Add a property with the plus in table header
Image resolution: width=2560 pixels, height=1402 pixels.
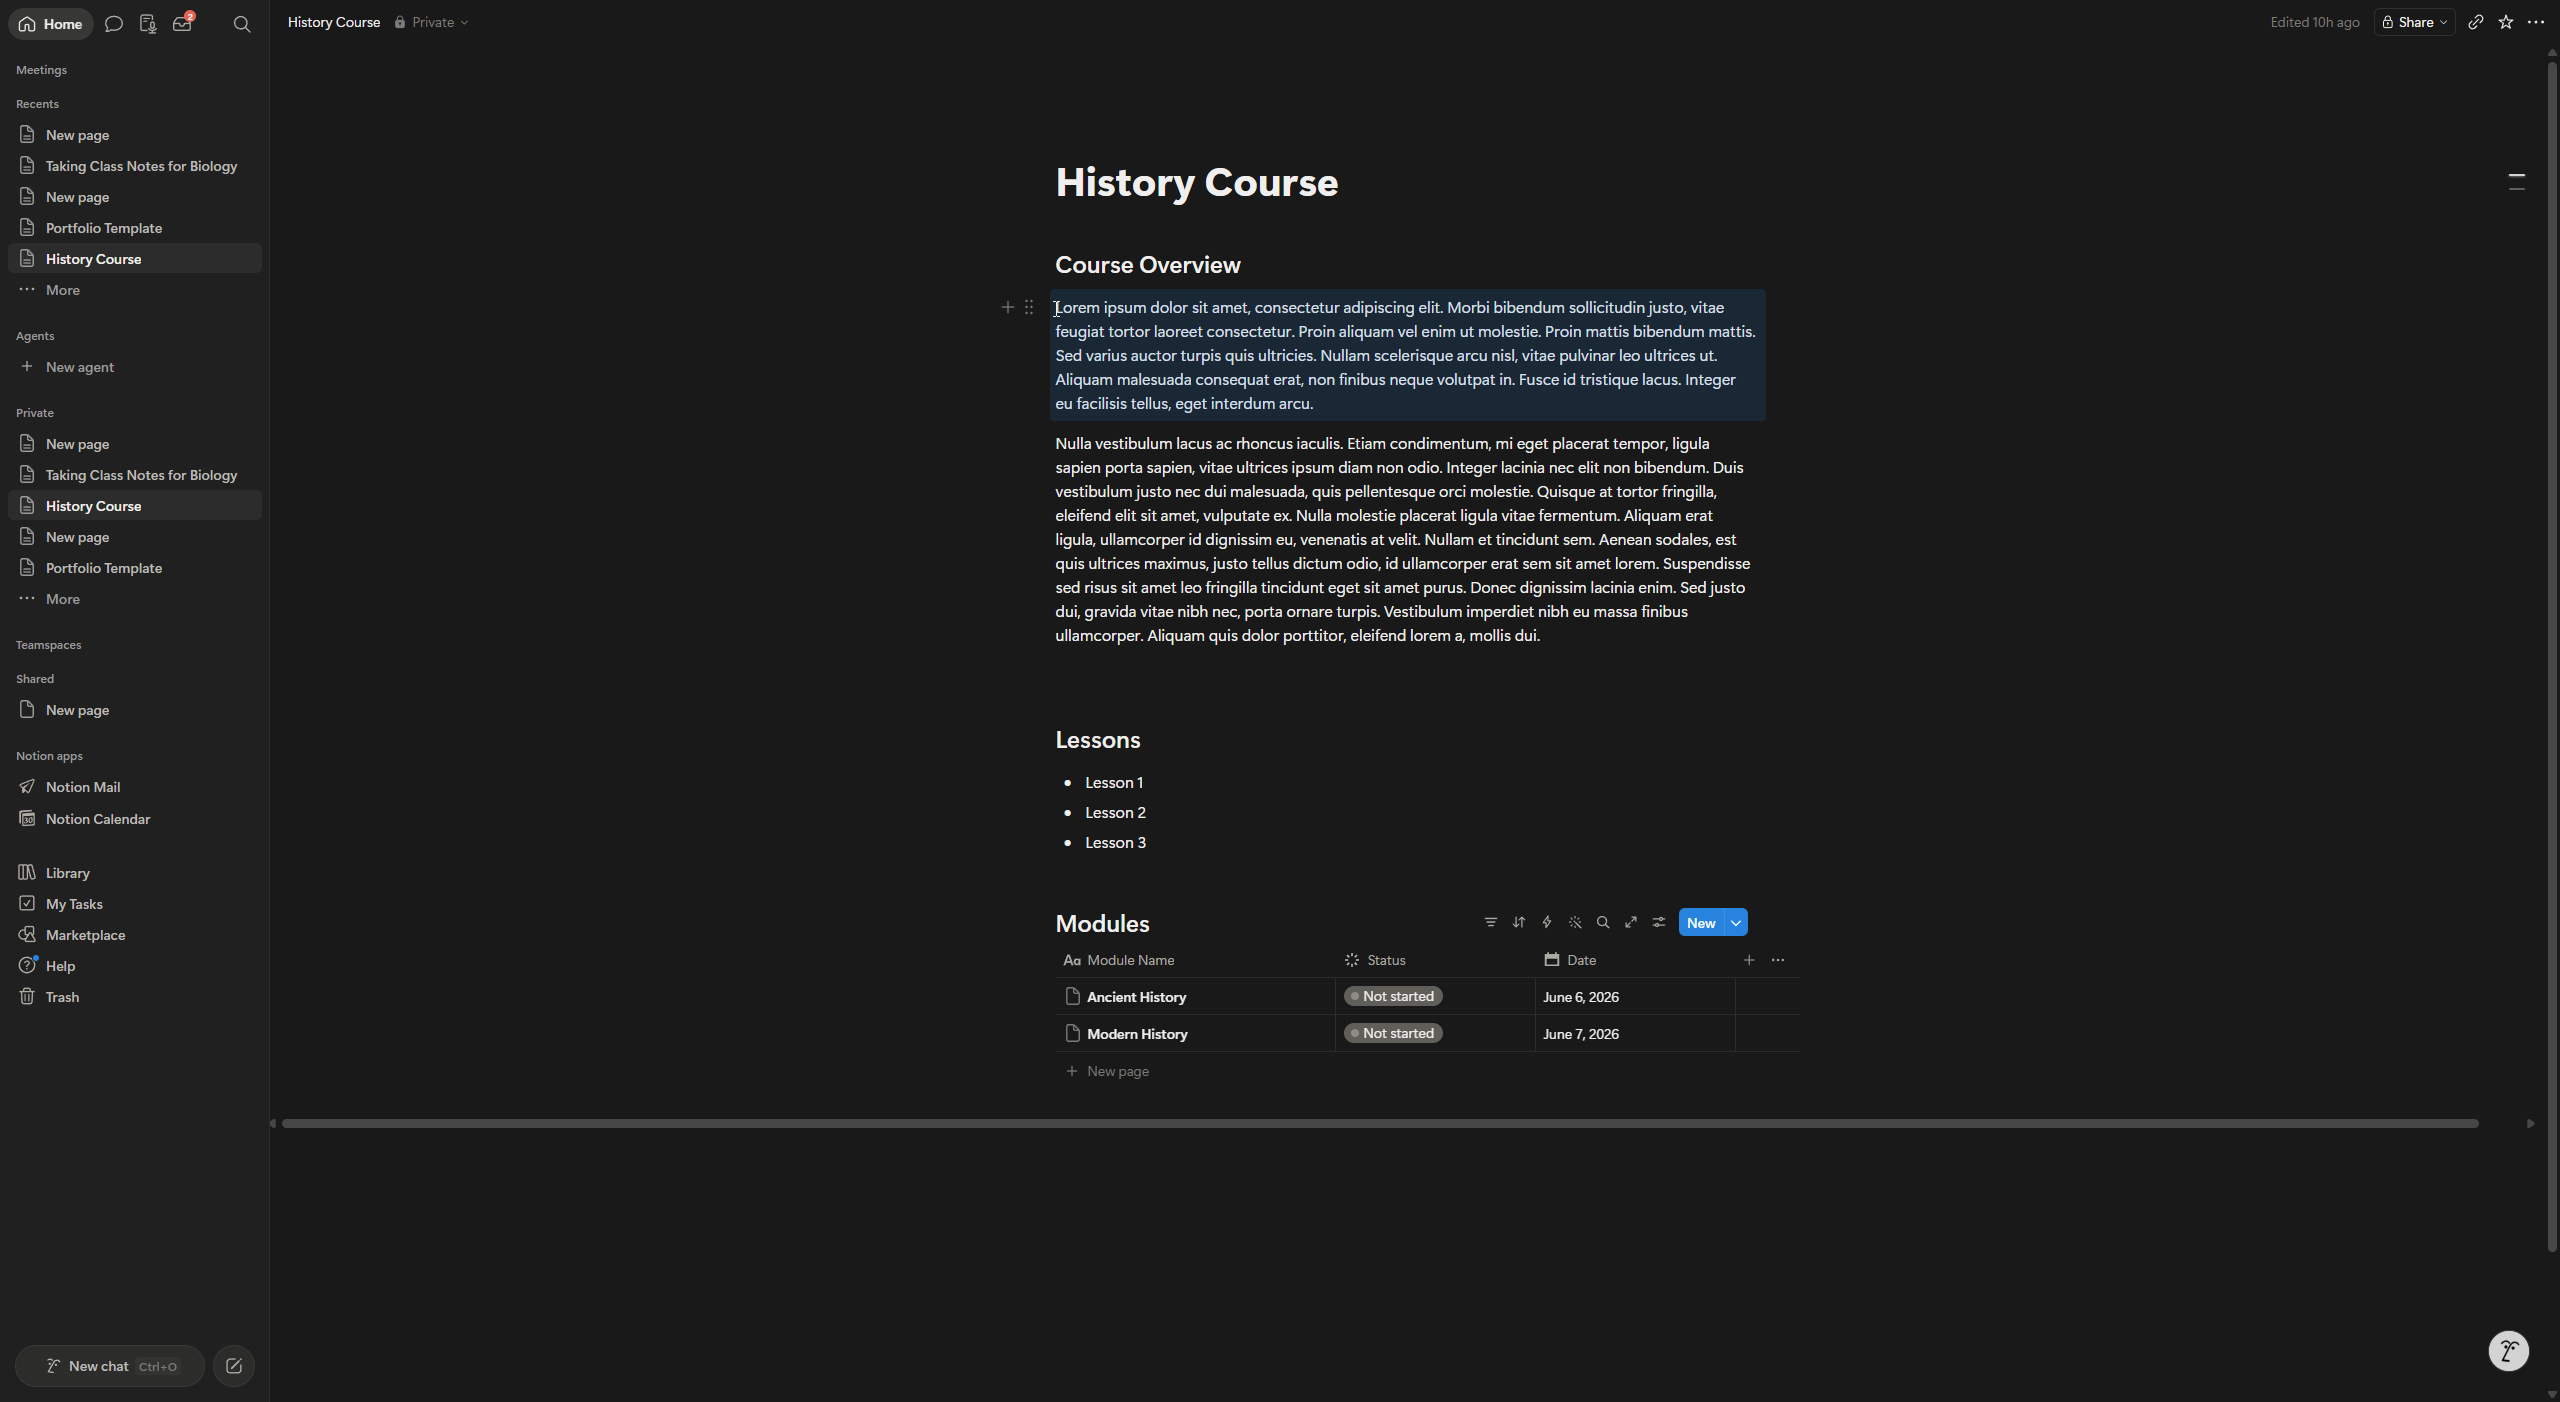pos(1749,960)
